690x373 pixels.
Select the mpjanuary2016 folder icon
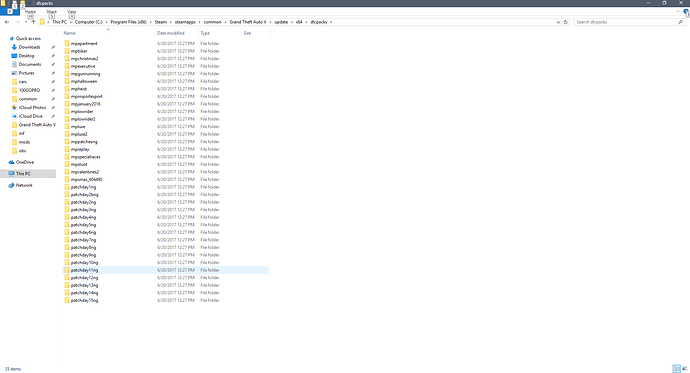point(67,104)
